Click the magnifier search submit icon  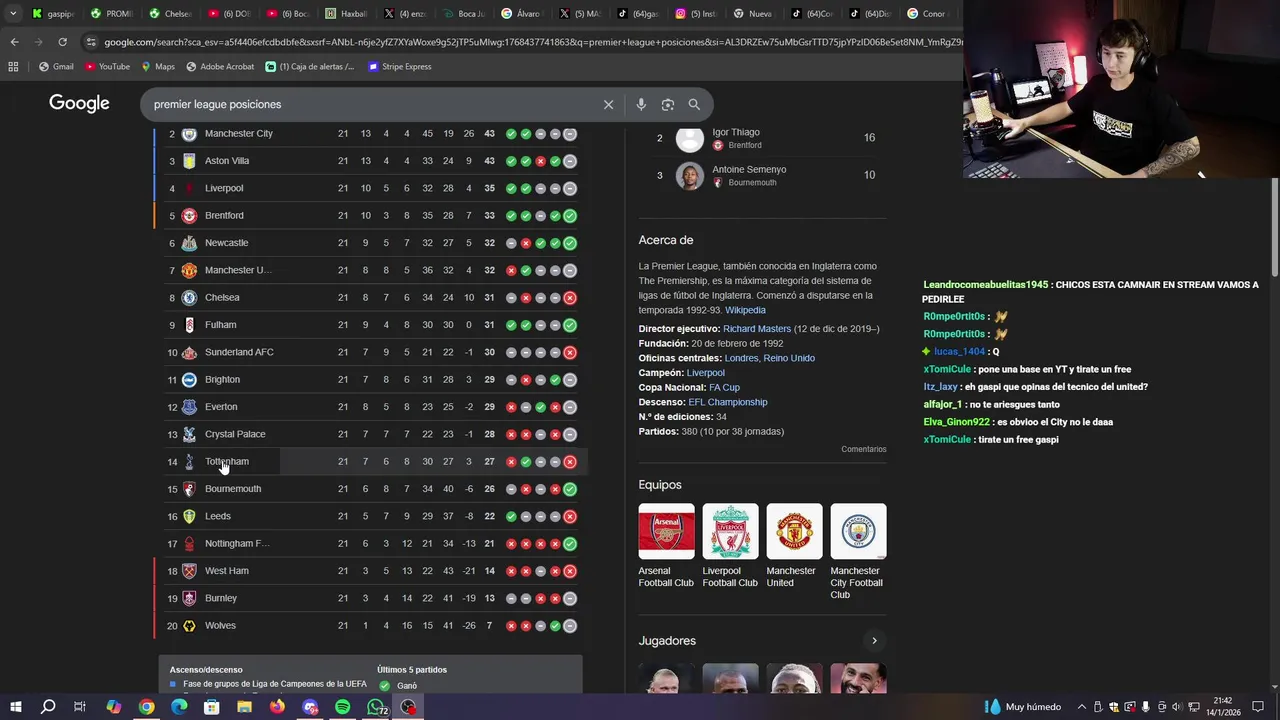click(694, 104)
